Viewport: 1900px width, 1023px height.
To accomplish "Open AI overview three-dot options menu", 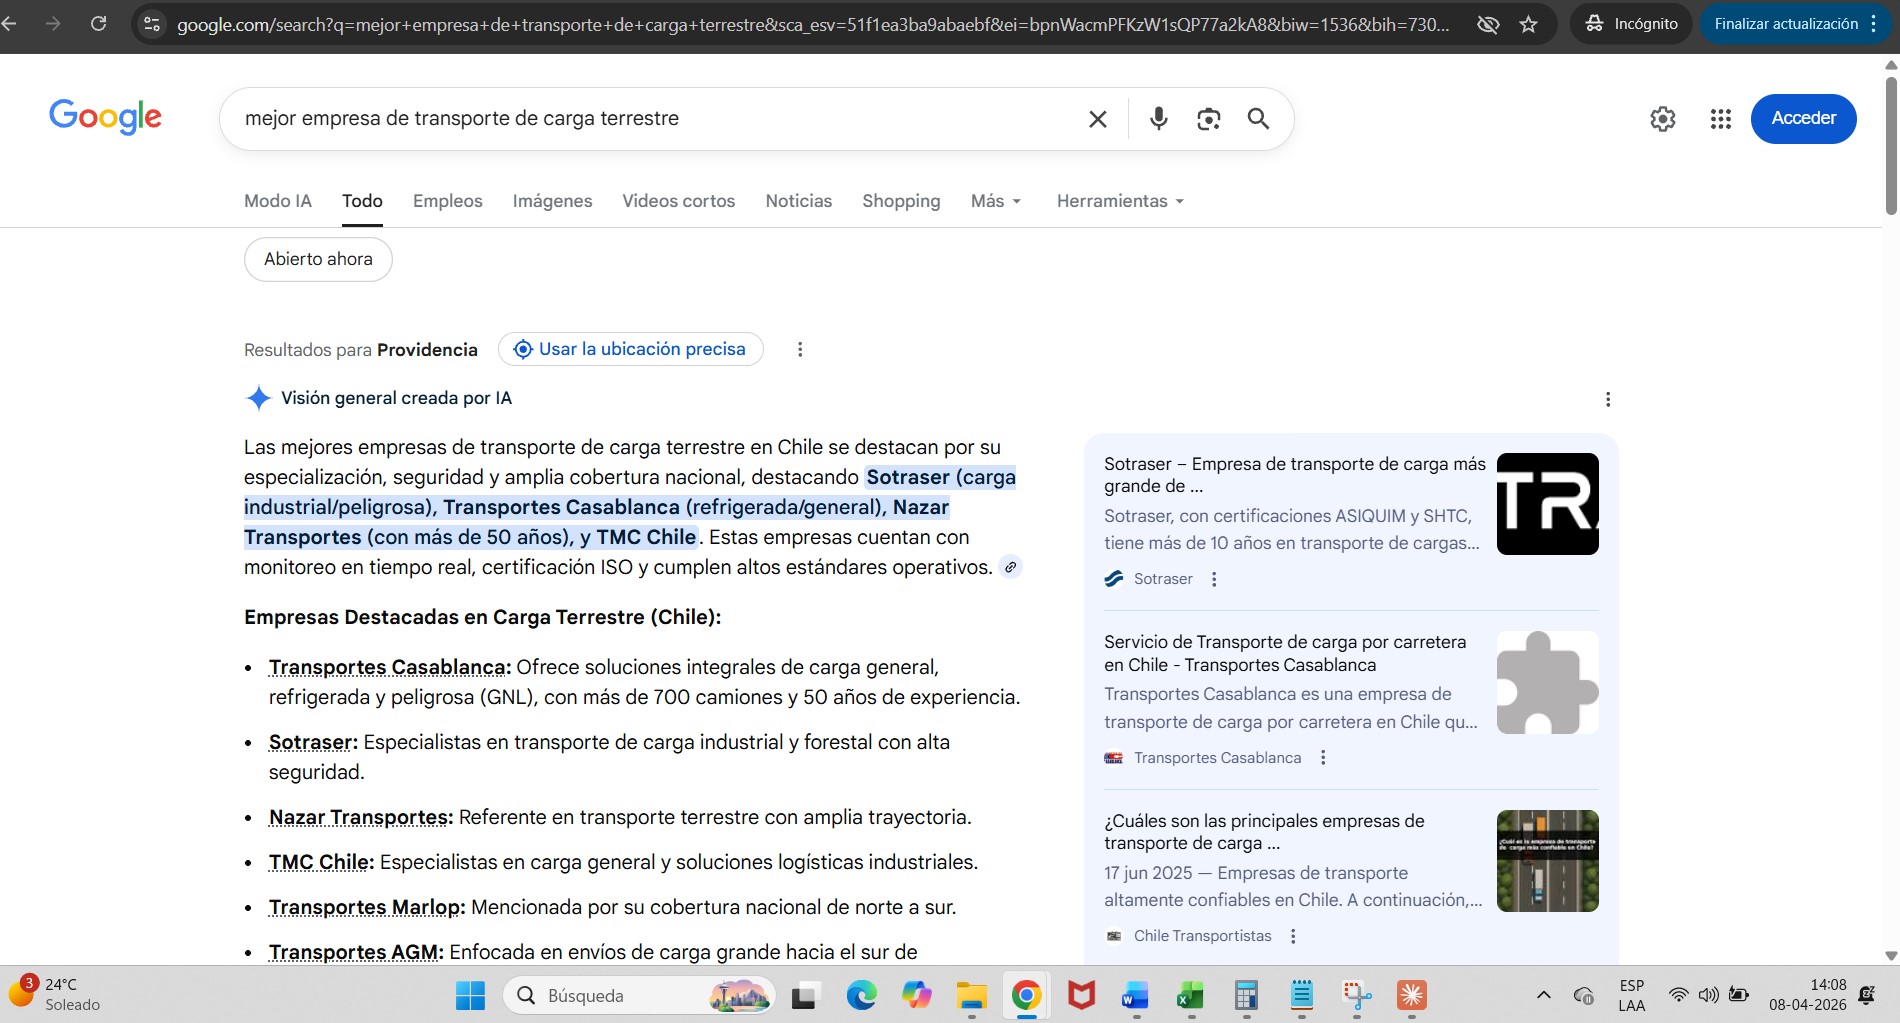I will (x=1607, y=399).
